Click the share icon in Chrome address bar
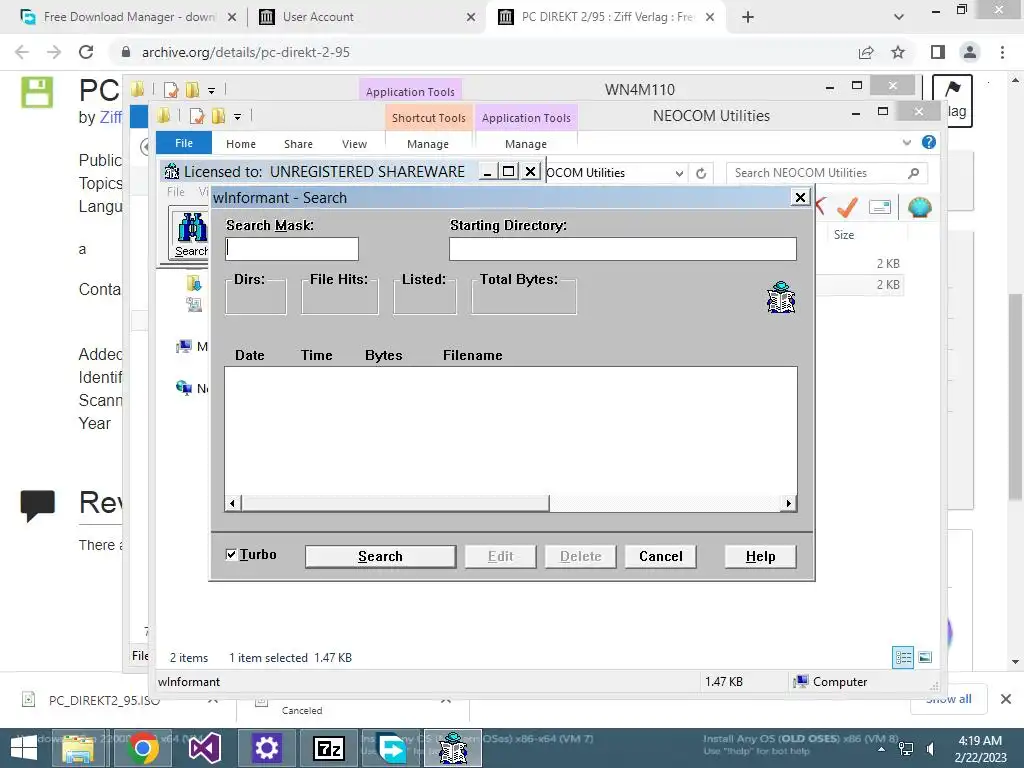 coord(866,52)
